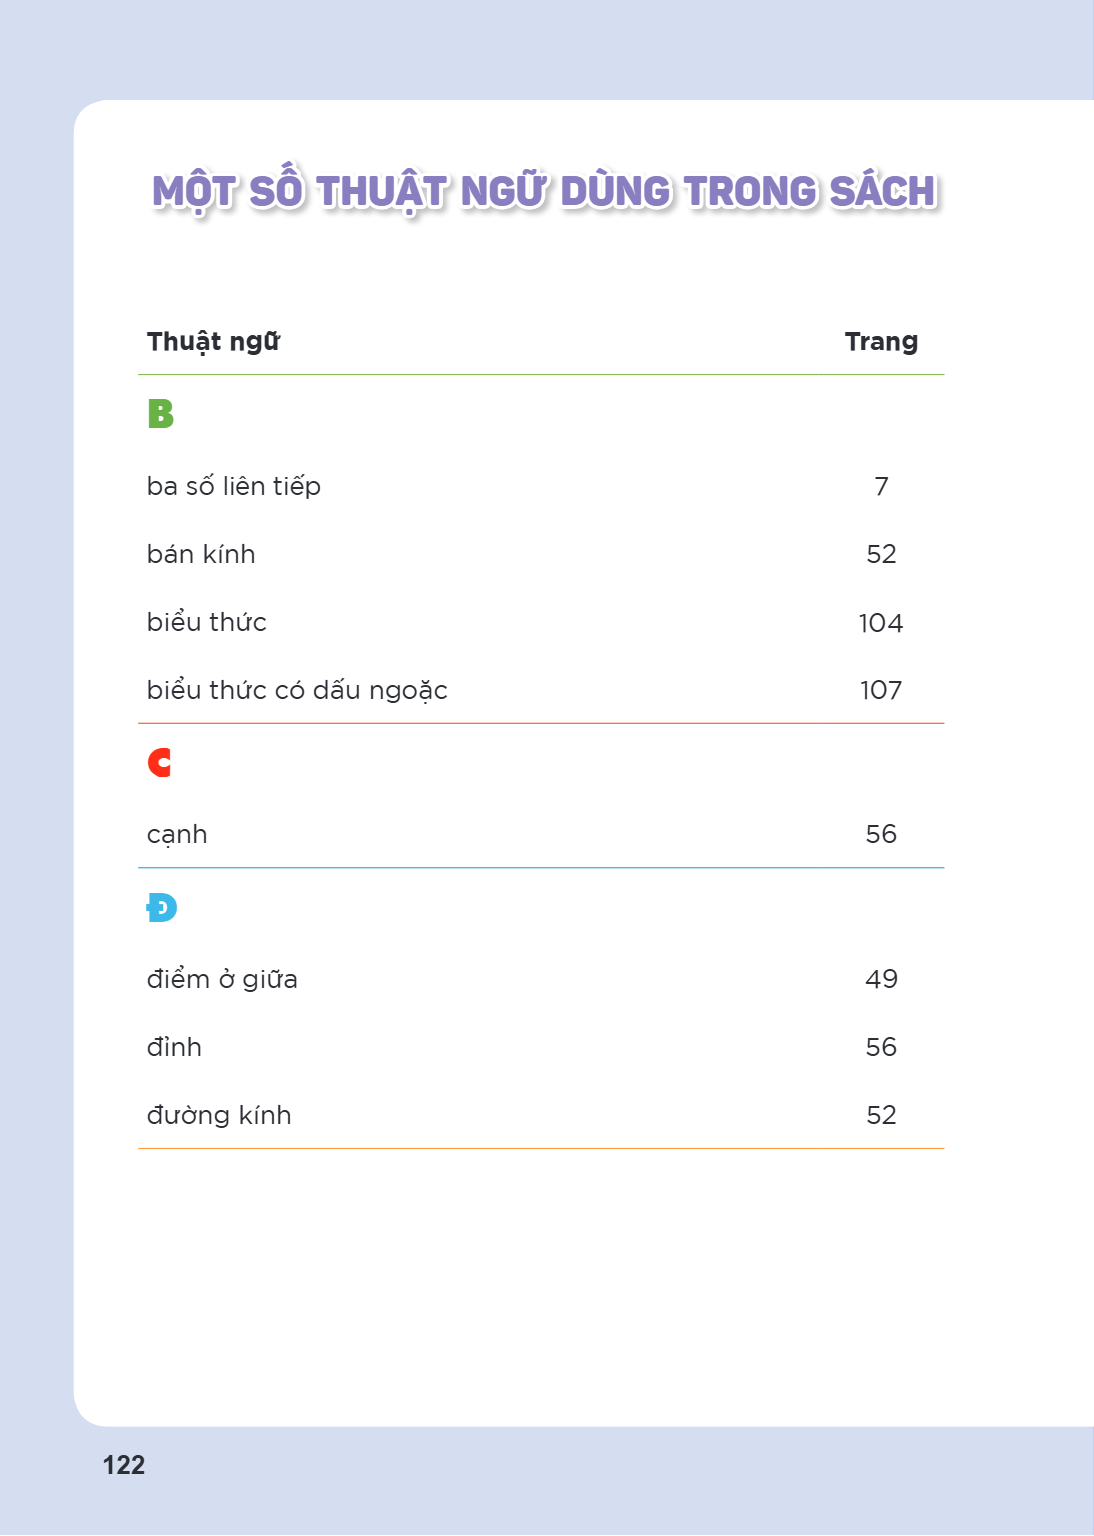Click the blue letter Đ section heading
Screen dimensions: 1094x1536
click(161, 907)
